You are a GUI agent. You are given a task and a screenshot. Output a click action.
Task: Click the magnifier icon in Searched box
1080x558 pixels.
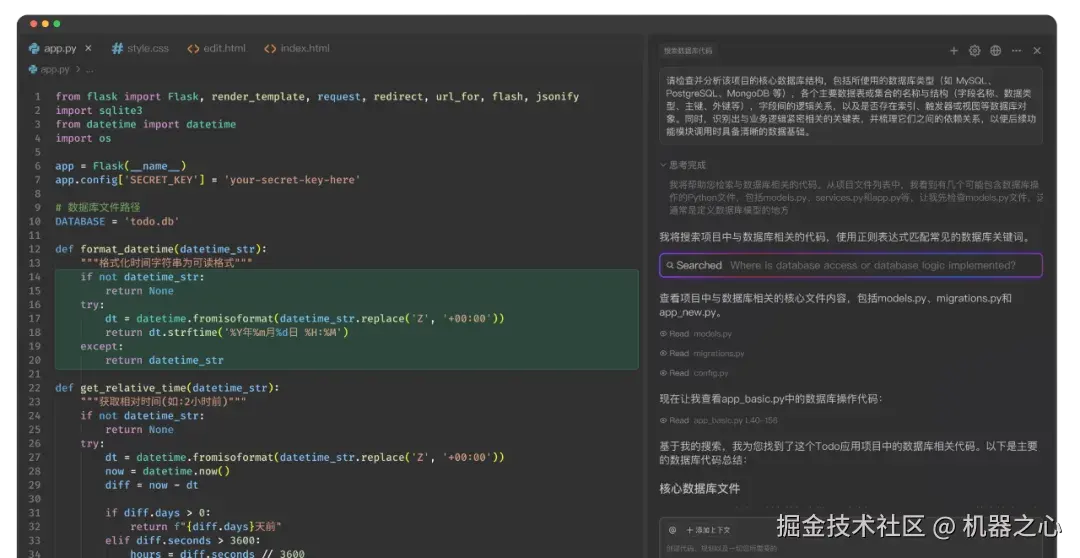[x=669, y=265]
